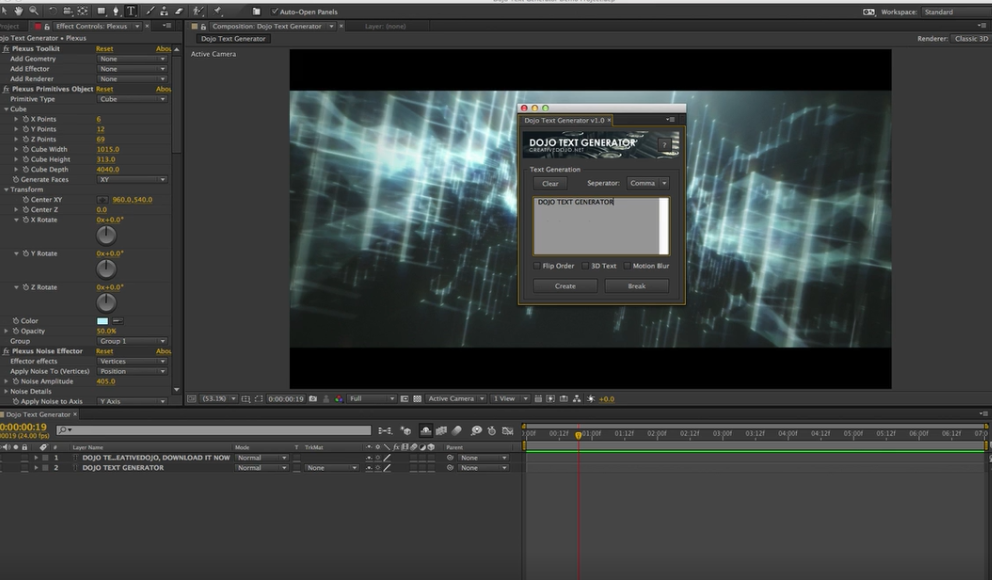Viewport: 992px width, 580px height.
Task: Select the Dojo Text Generator timeline tab
Action: pos(38,414)
